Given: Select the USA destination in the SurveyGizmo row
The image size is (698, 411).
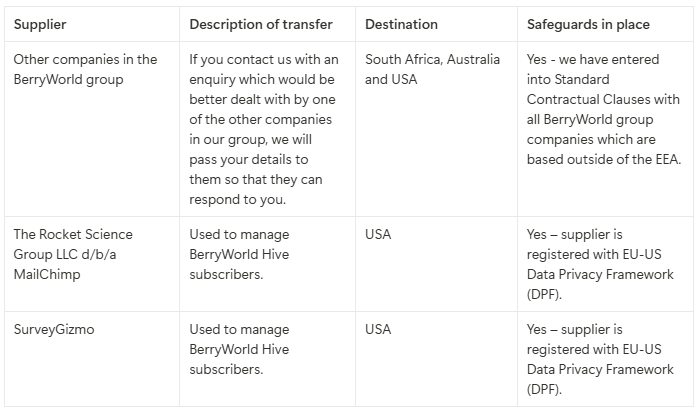Looking at the screenshot, I should [378, 329].
